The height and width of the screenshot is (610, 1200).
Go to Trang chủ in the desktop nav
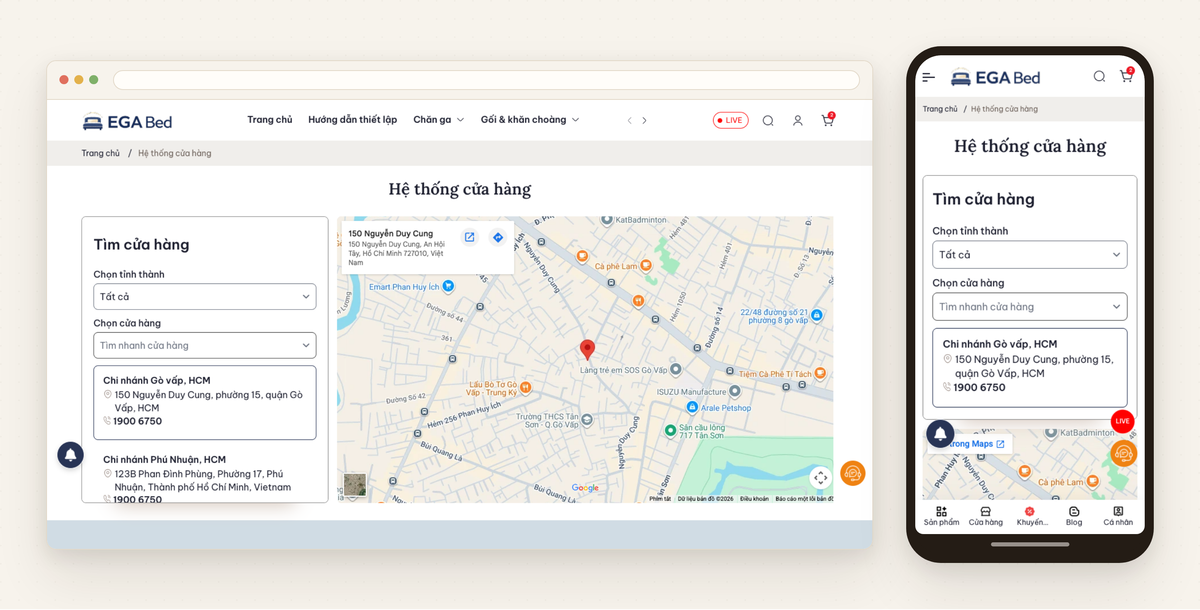[x=270, y=119]
